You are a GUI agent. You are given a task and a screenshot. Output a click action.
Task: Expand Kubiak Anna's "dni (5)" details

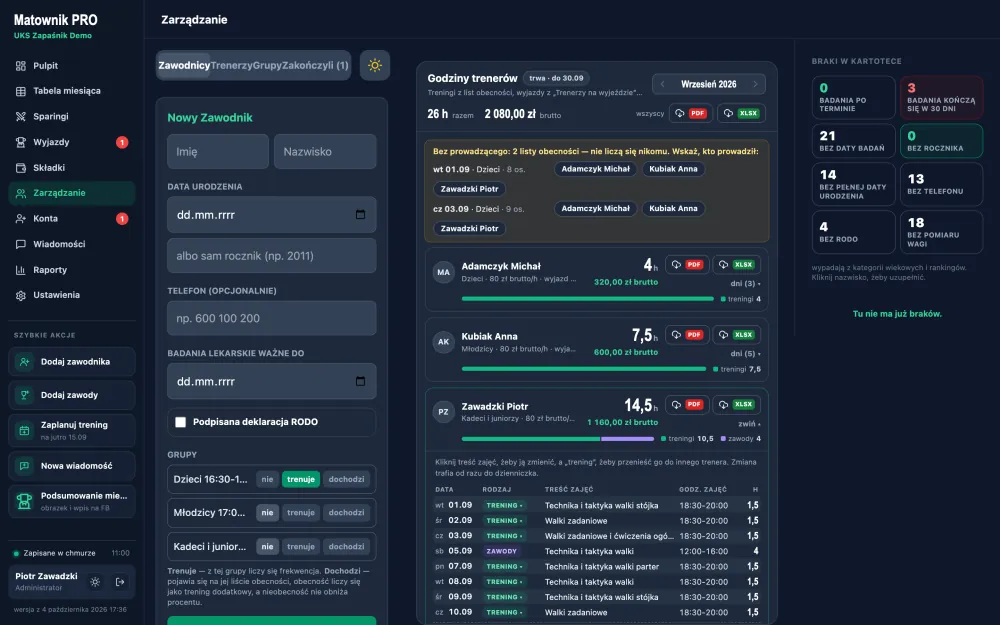pos(745,354)
